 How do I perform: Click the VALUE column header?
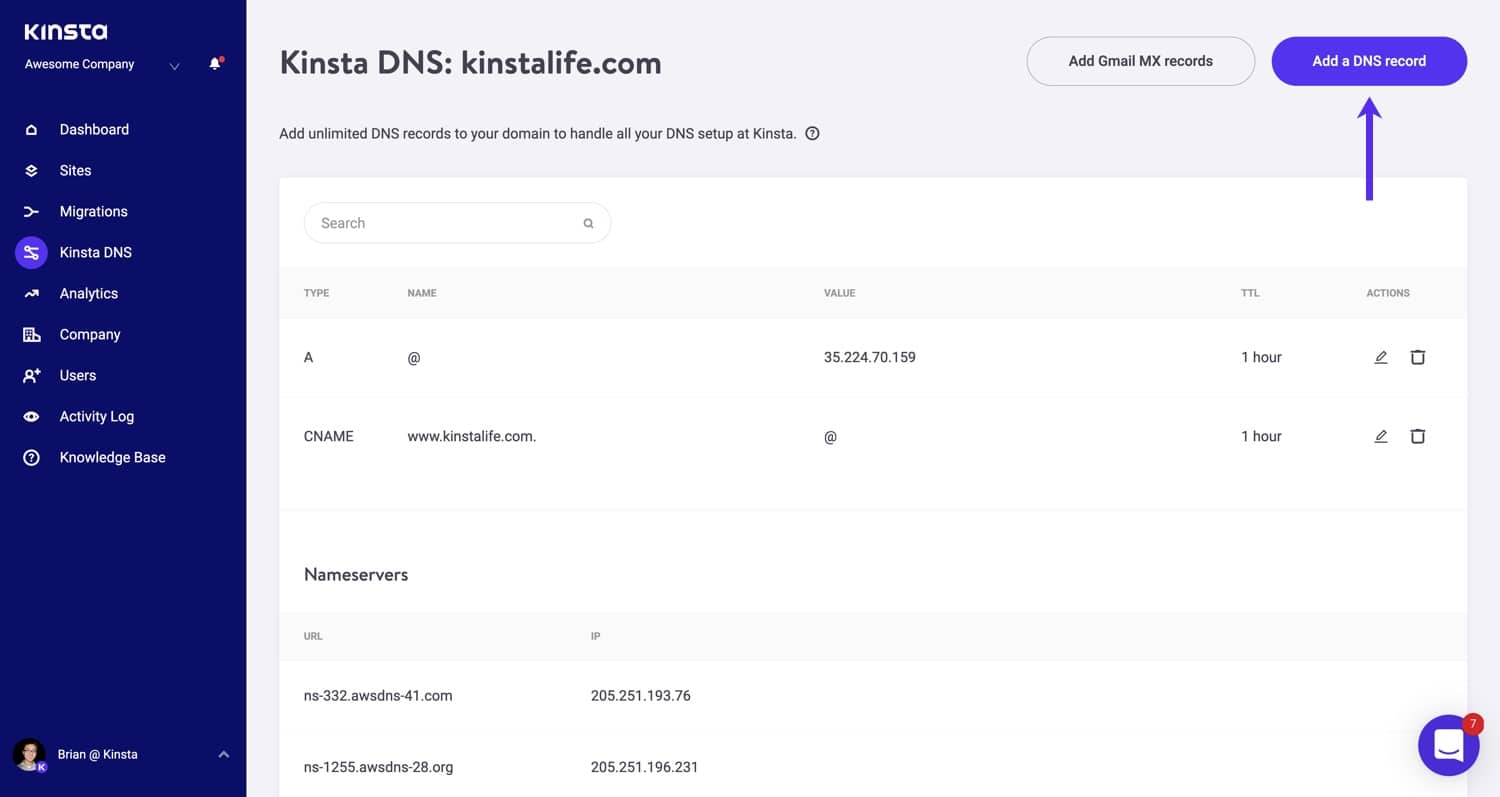point(839,293)
